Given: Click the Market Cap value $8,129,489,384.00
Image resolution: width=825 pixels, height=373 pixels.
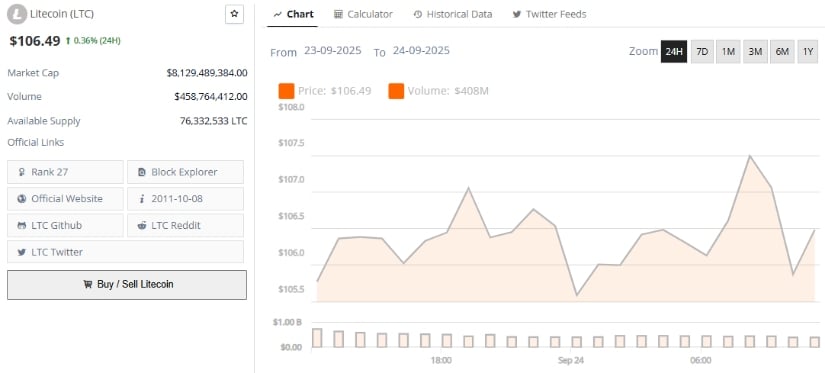Looking at the screenshot, I should (207, 73).
